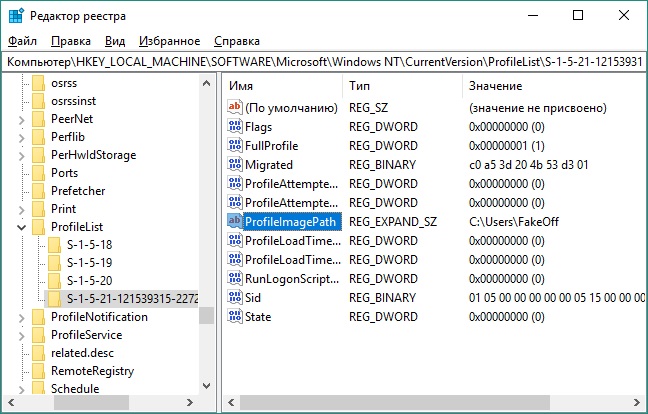
Task: Click the RunLogonScript value icon
Action: pyautogui.click(x=235, y=279)
